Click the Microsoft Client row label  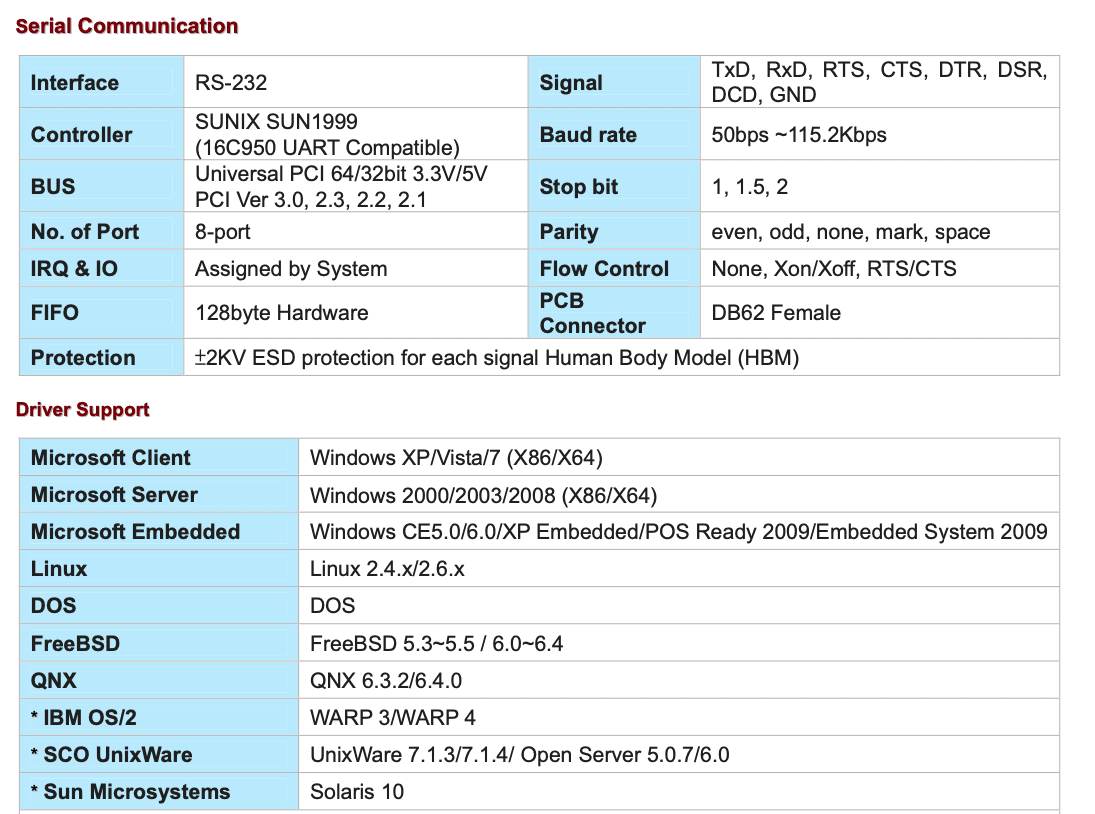point(110,458)
